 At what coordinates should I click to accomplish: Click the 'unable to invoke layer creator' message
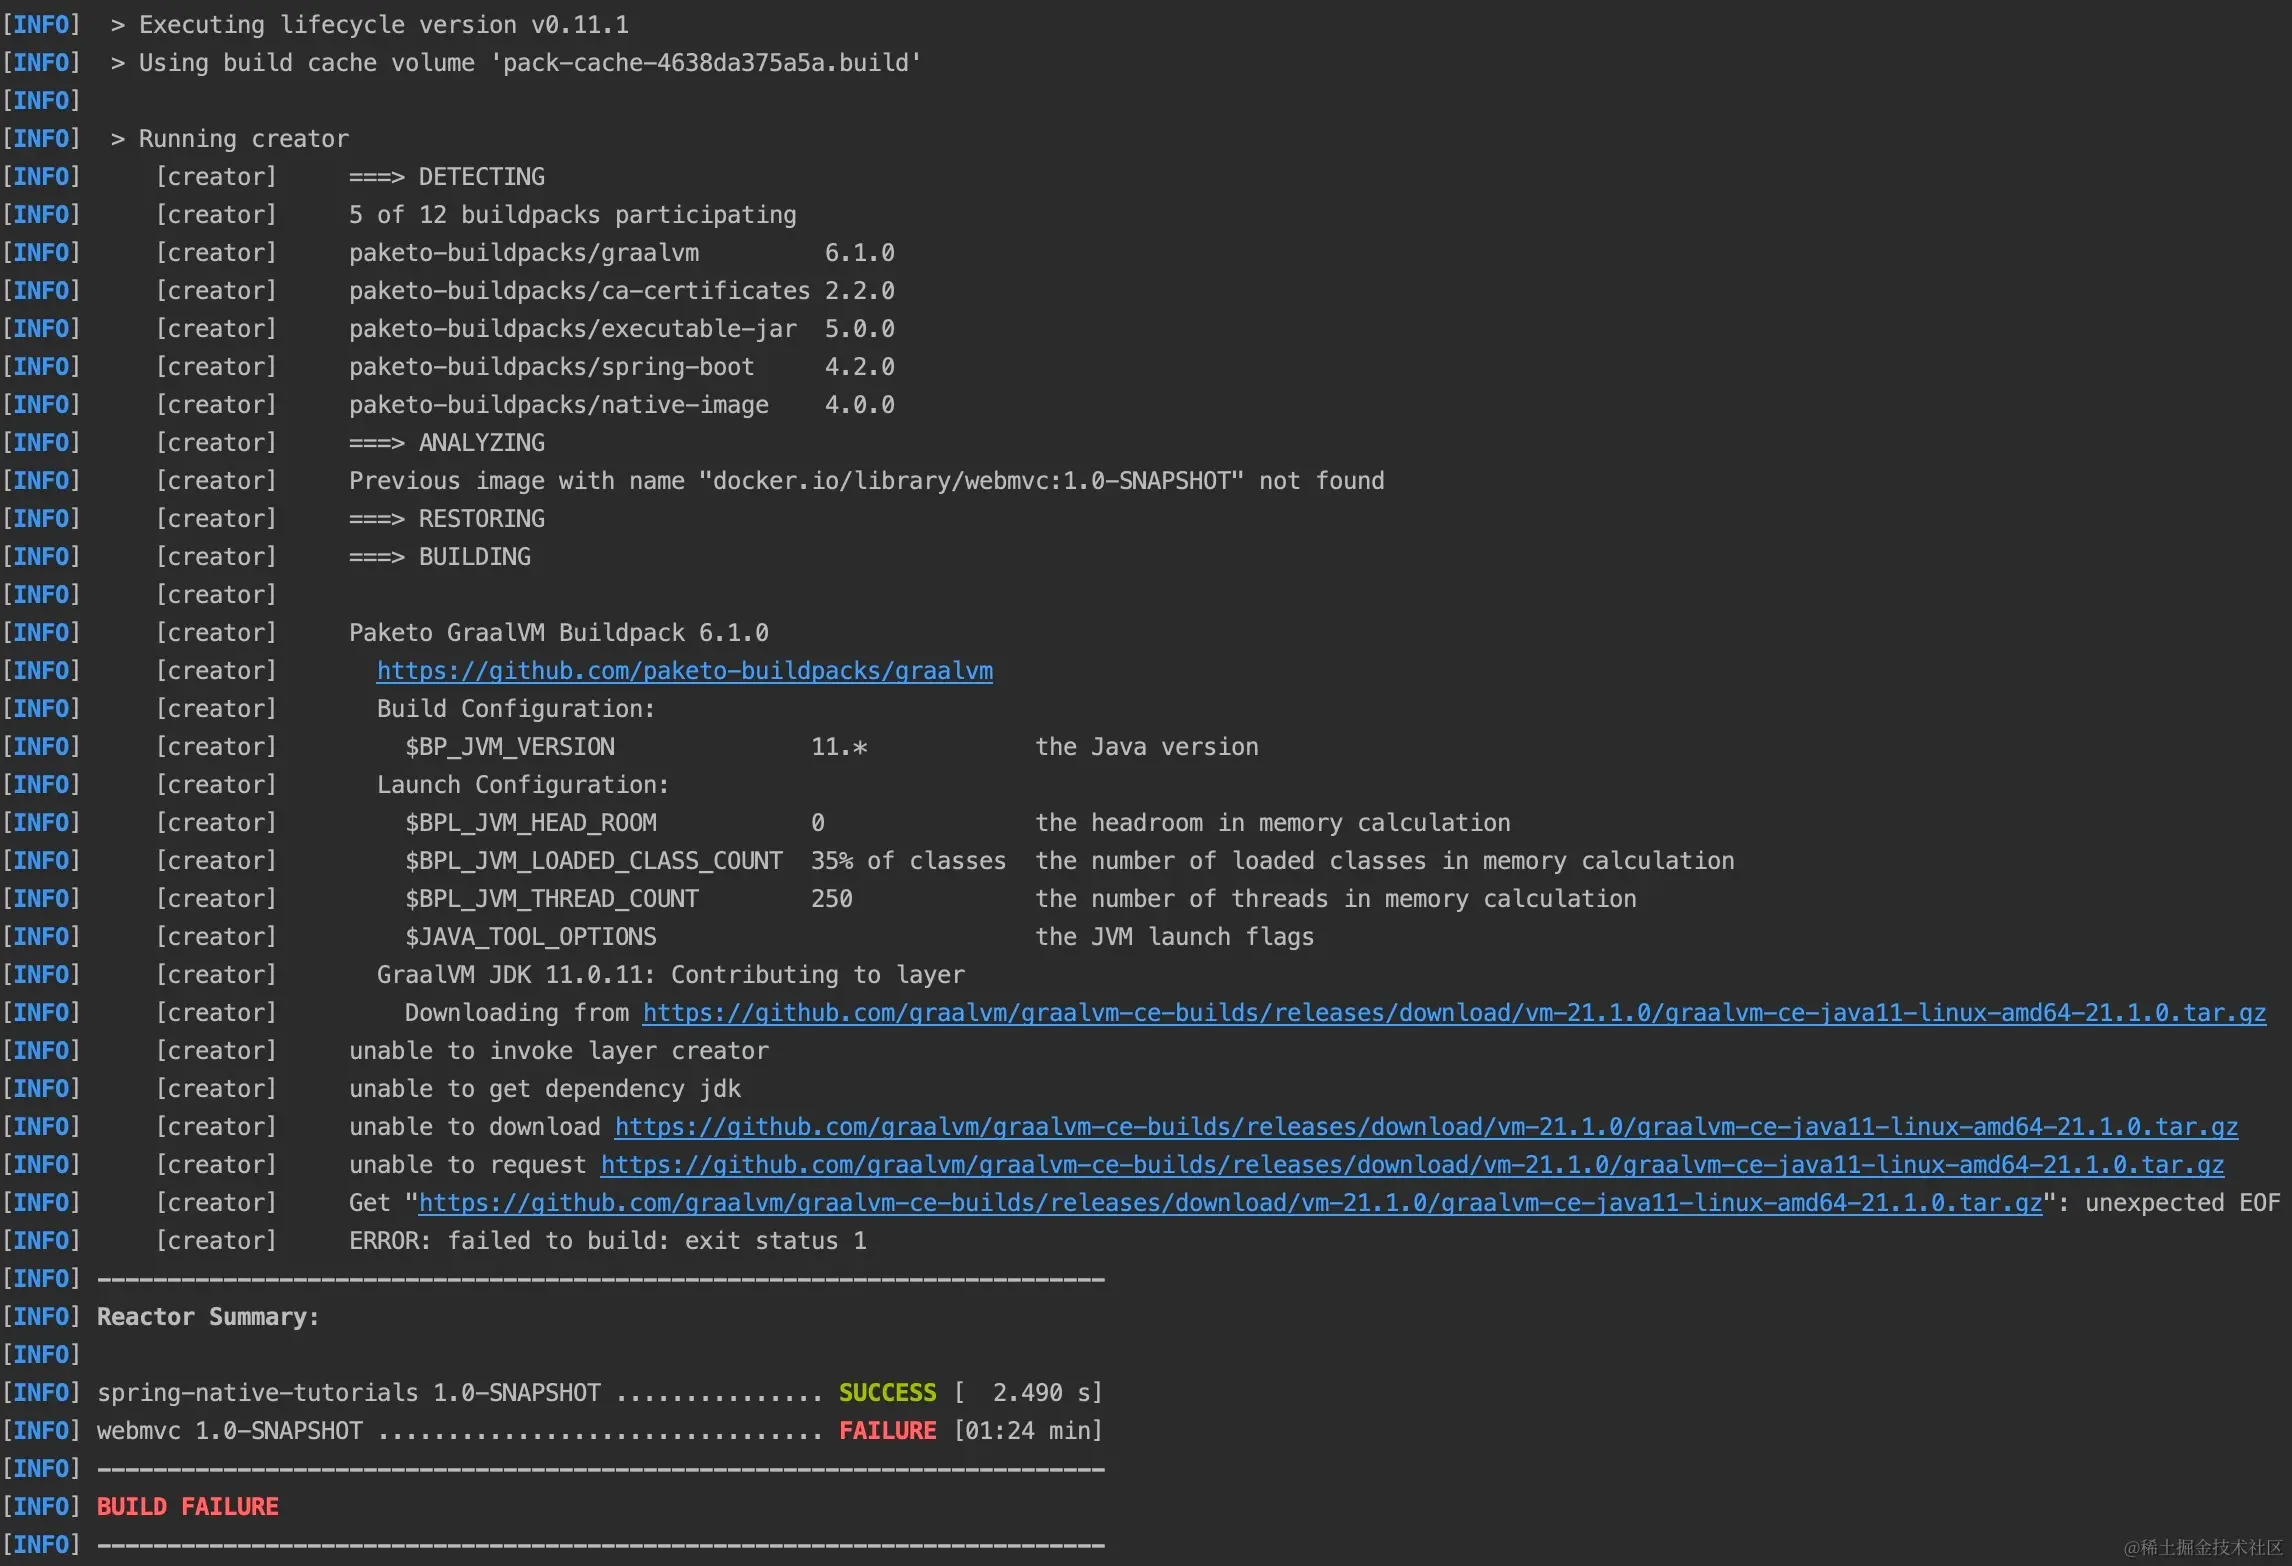pyautogui.click(x=558, y=1051)
